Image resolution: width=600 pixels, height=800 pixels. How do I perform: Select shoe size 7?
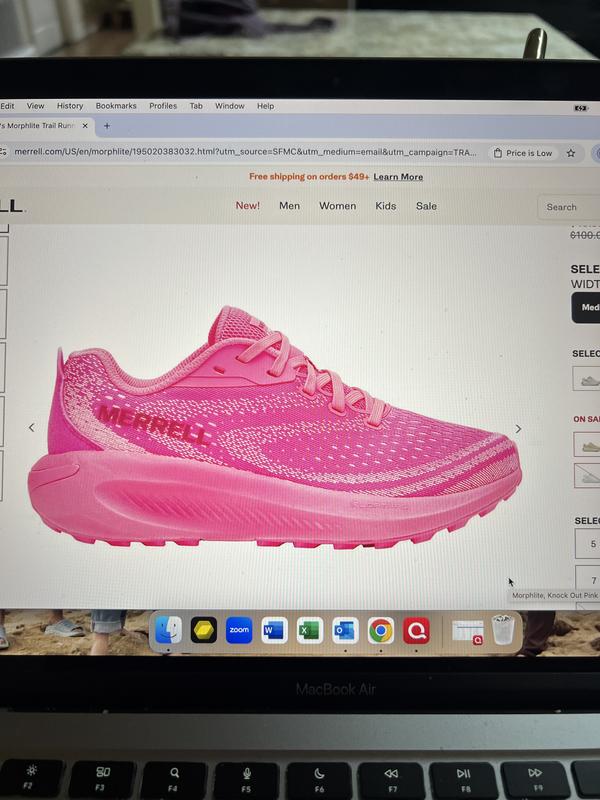(x=588, y=580)
